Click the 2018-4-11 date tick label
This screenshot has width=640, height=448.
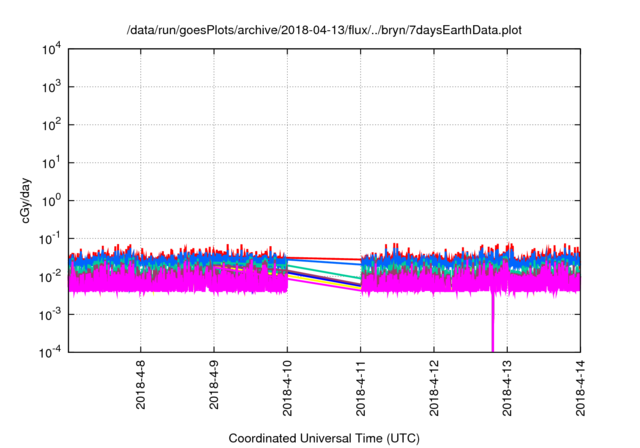pyautogui.click(x=360, y=388)
